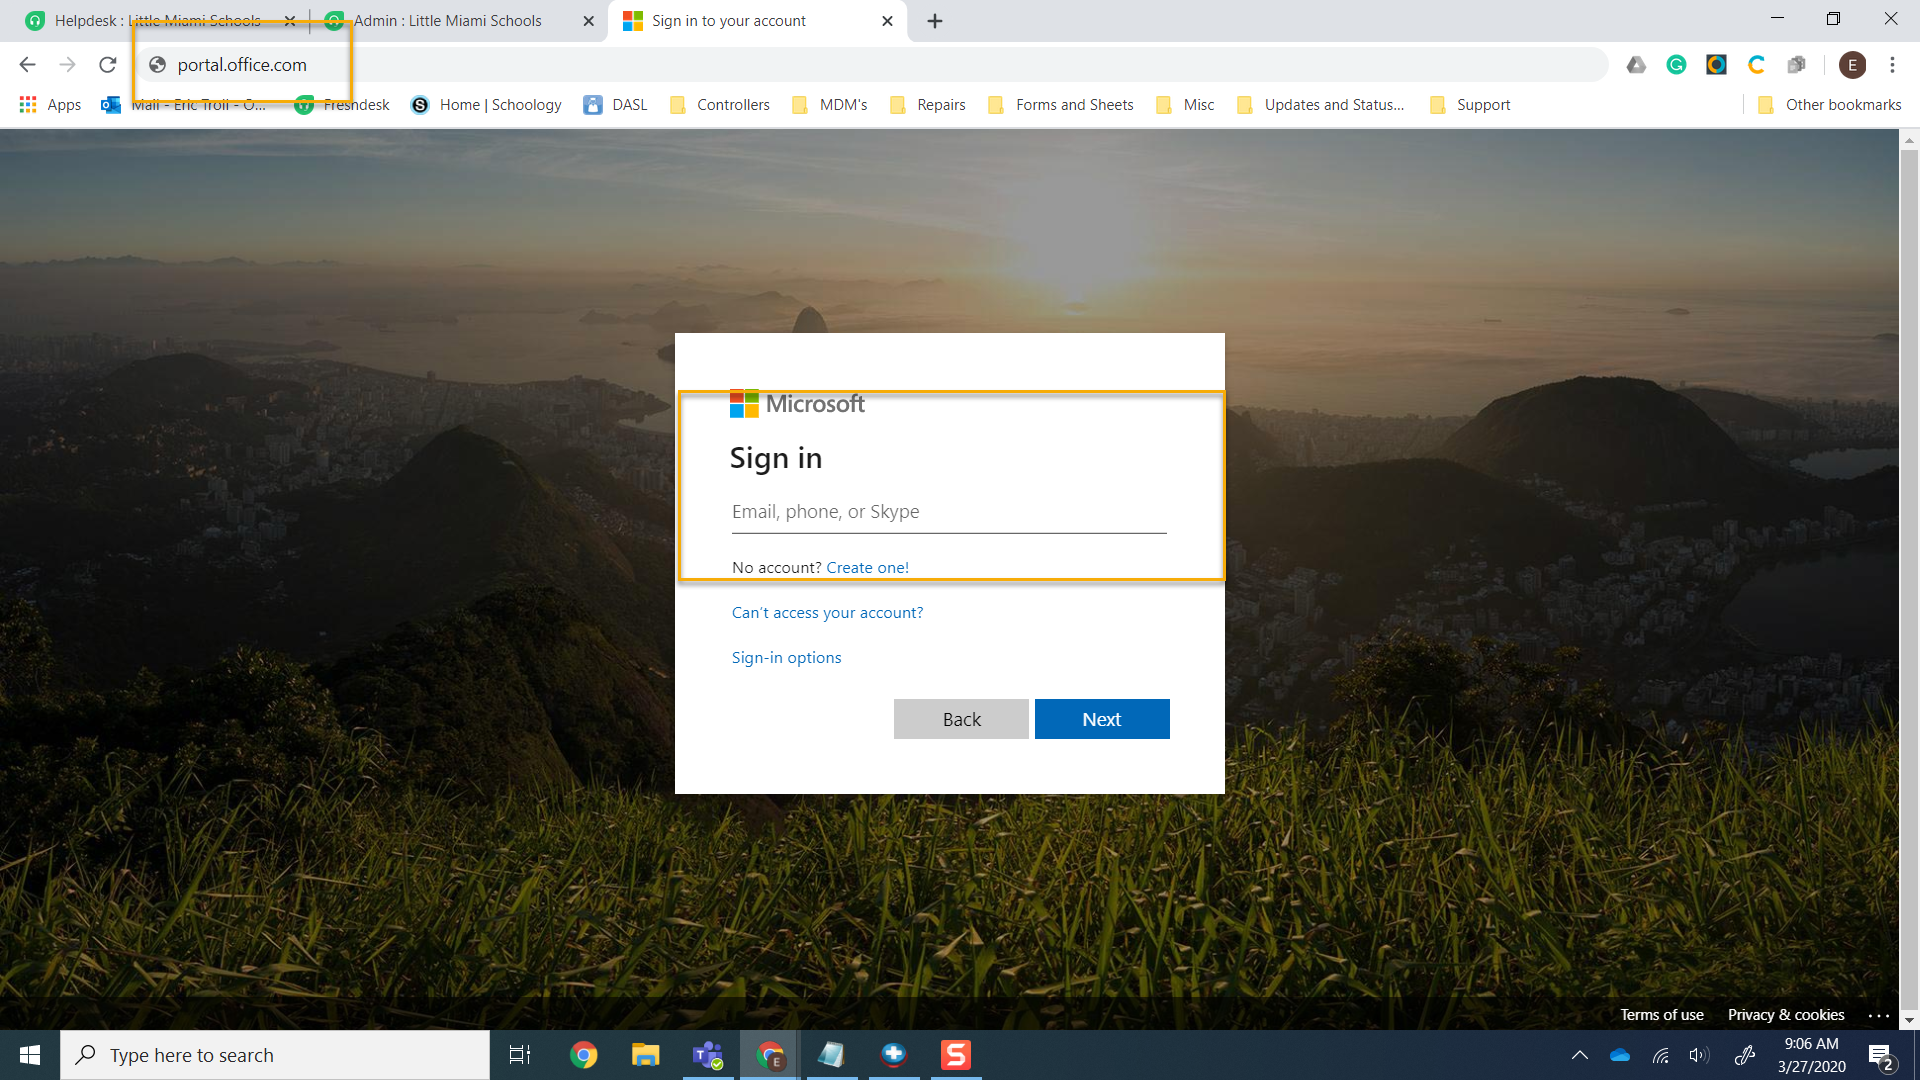
Task: Open Microsoft Teams from the taskbar
Action: pos(708,1055)
